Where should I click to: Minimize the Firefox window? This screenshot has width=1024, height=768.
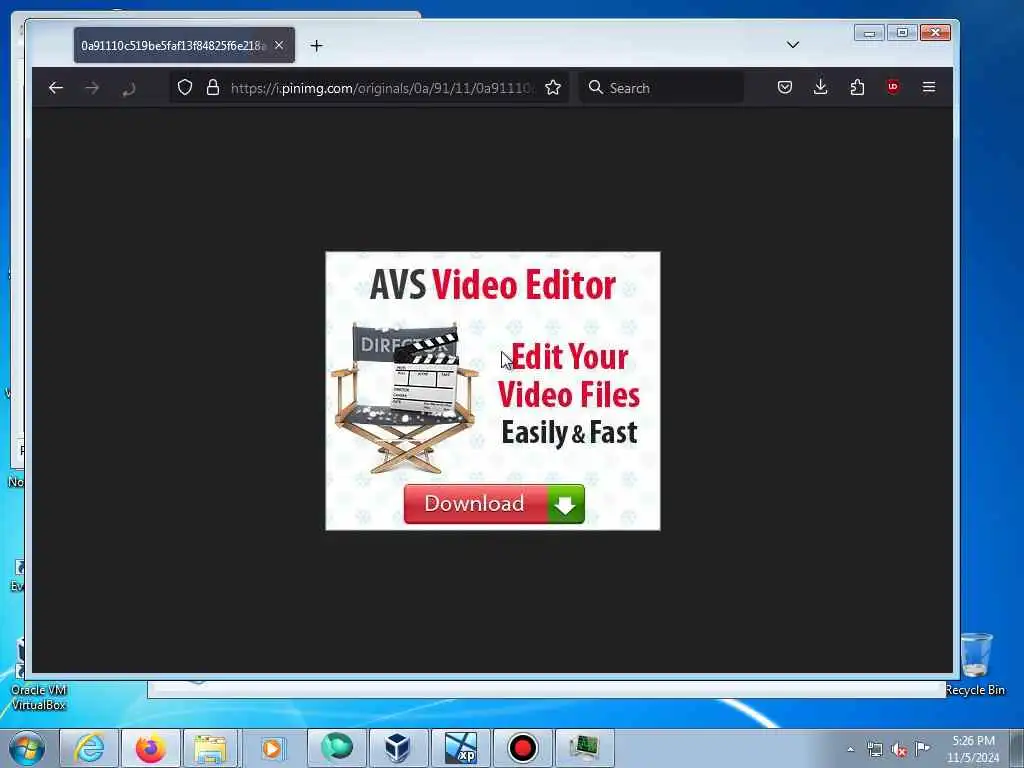pyautogui.click(x=869, y=33)
